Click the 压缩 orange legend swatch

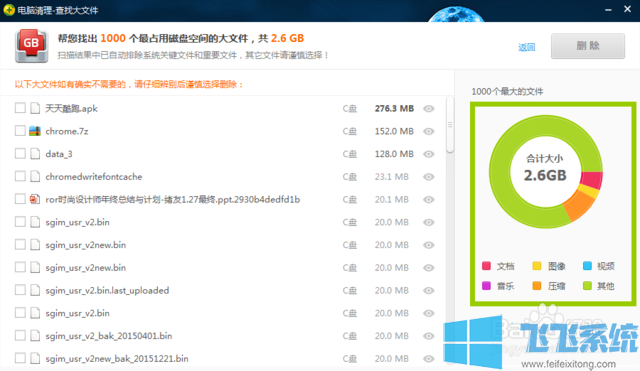[537, 286]
